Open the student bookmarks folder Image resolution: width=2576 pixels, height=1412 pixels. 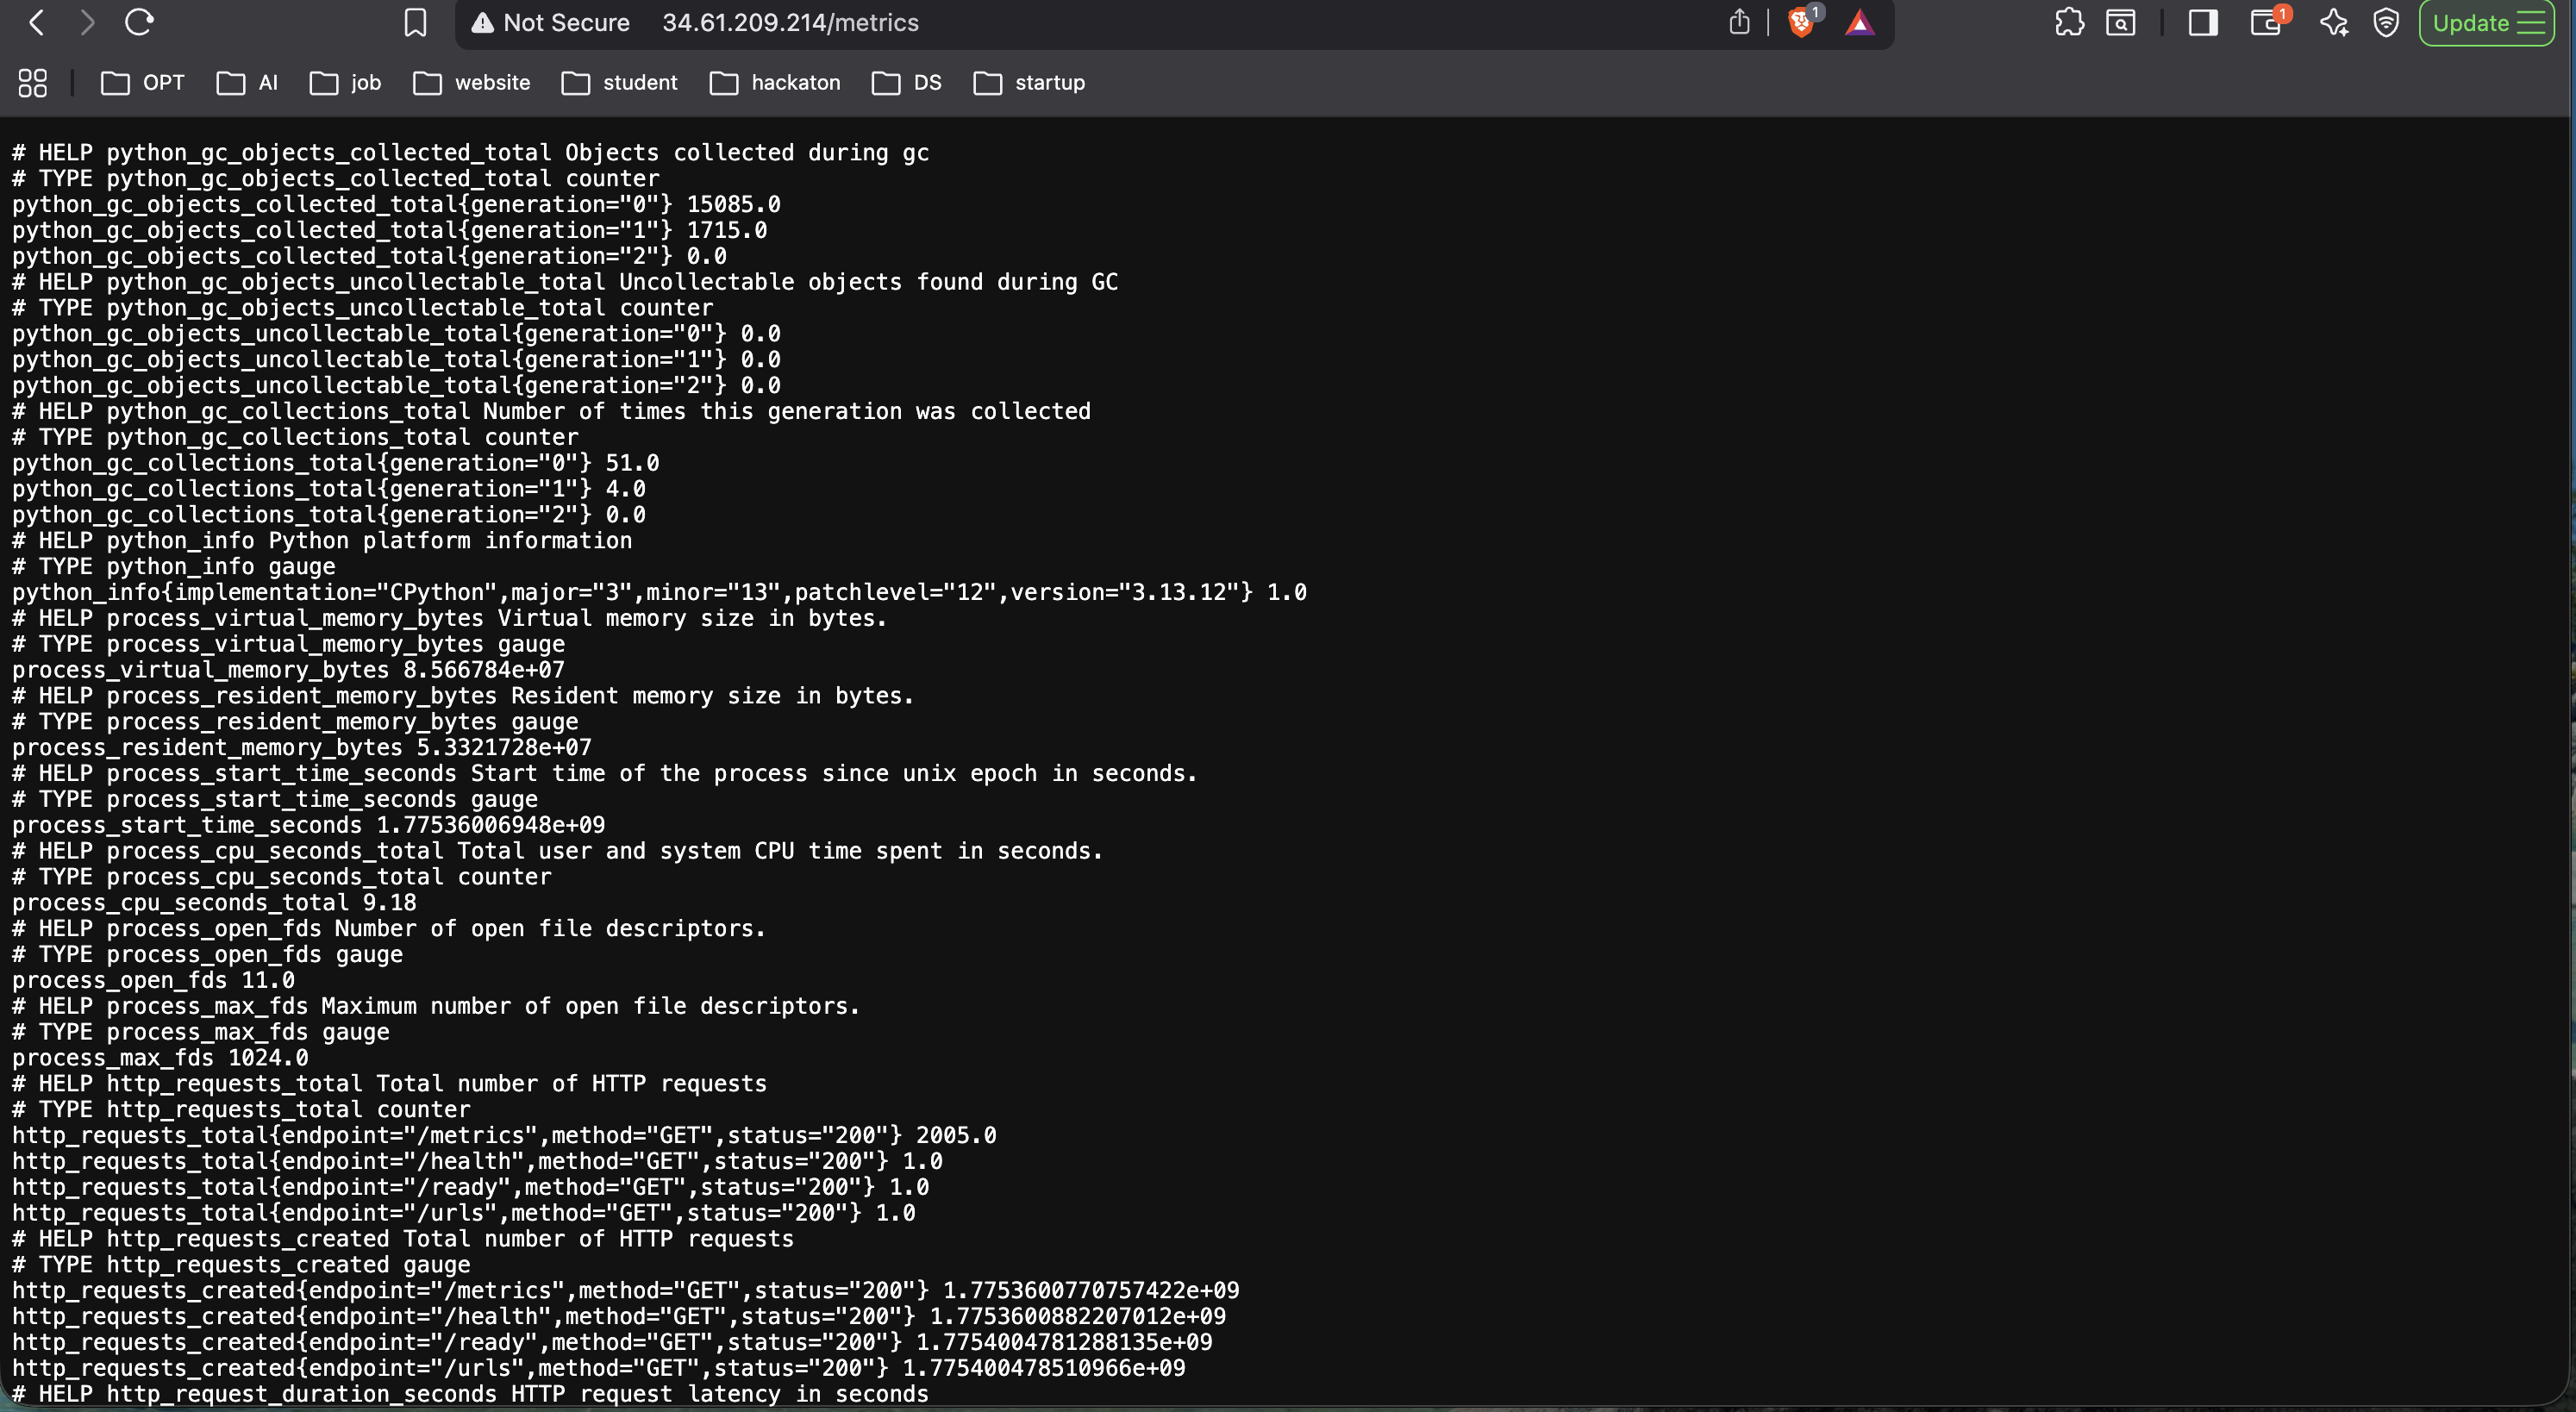(x=619, y=83)
